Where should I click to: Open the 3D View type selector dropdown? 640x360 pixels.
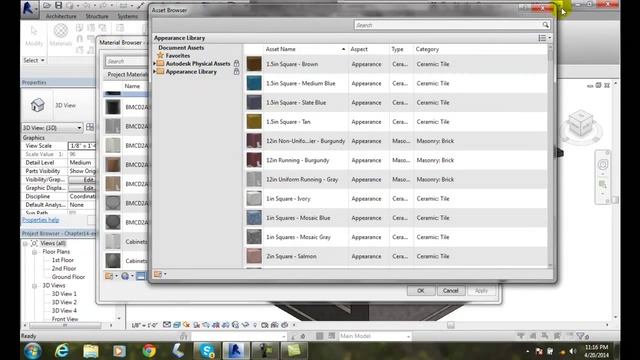coord(52,128)
